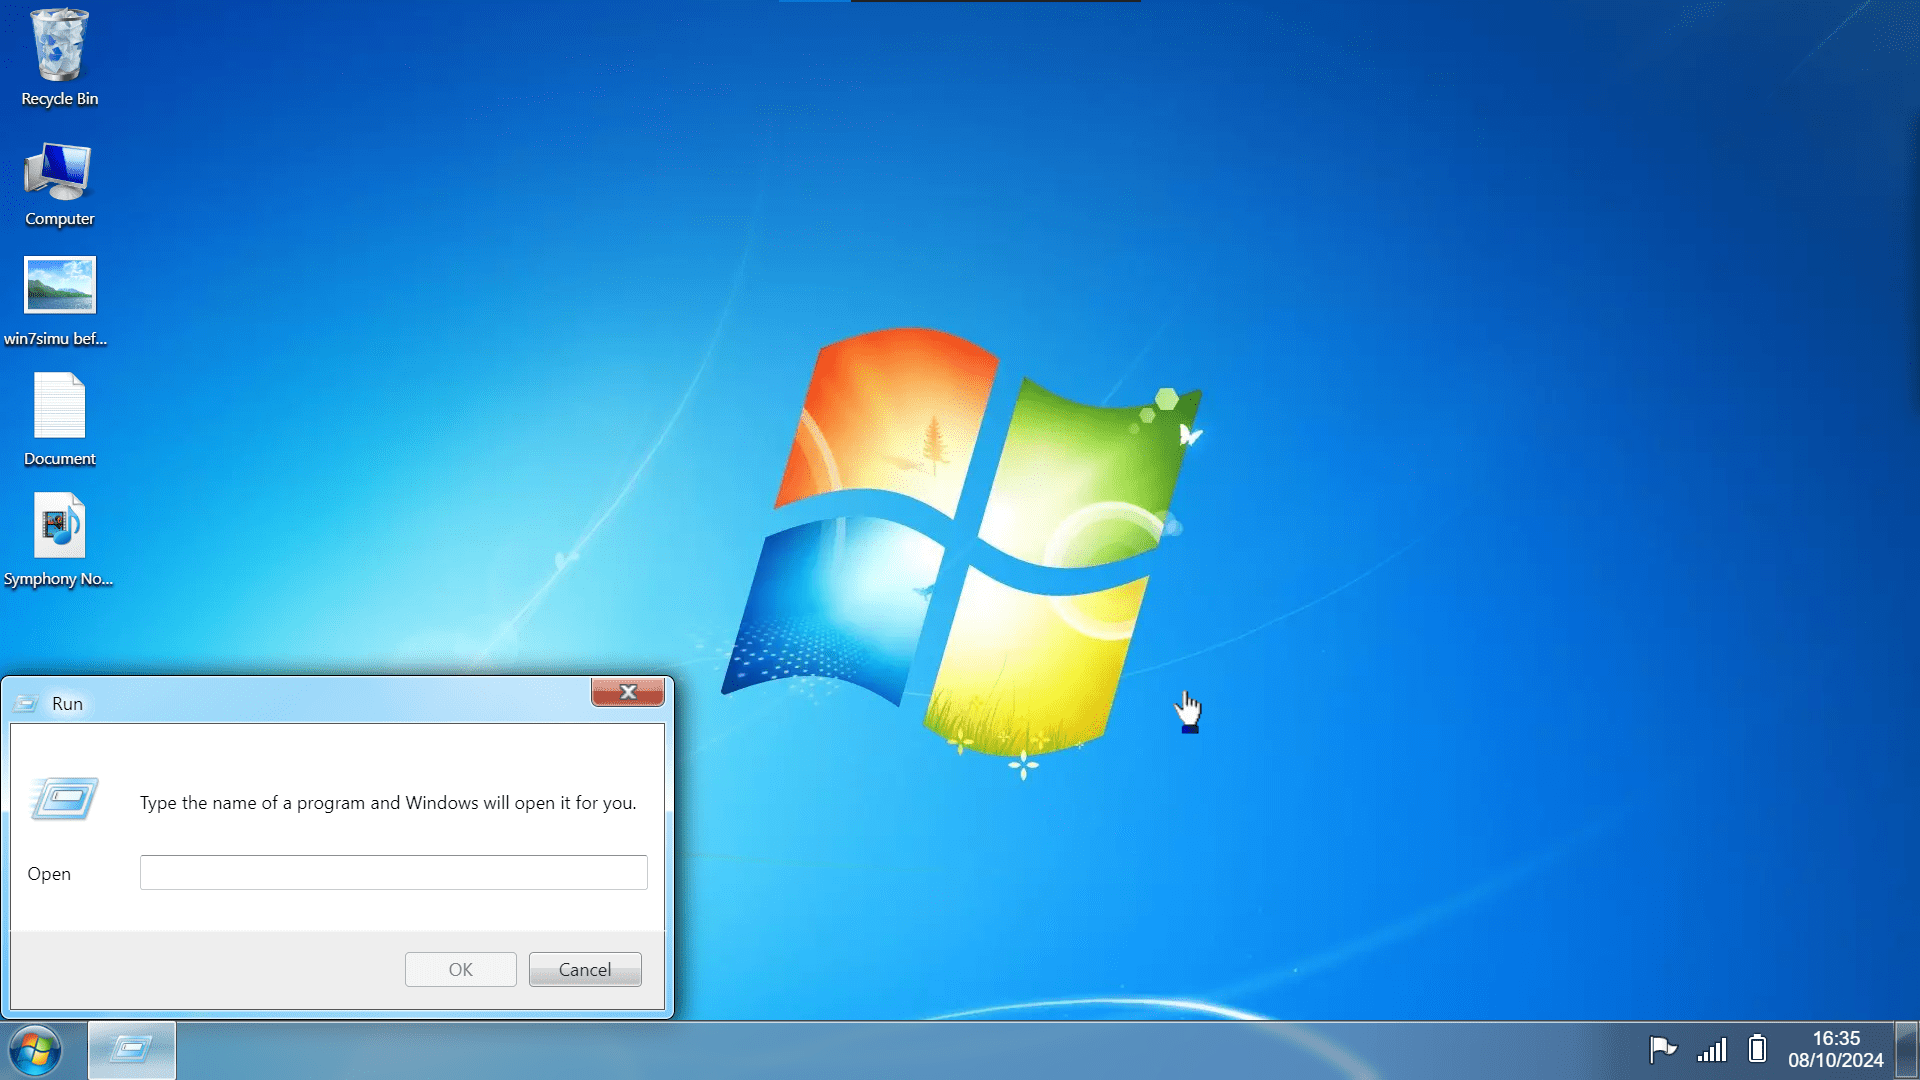Screen dimensions: 1920x1080
Task: Open the network signal tray icon
Action: (x=1712, y=1049)
